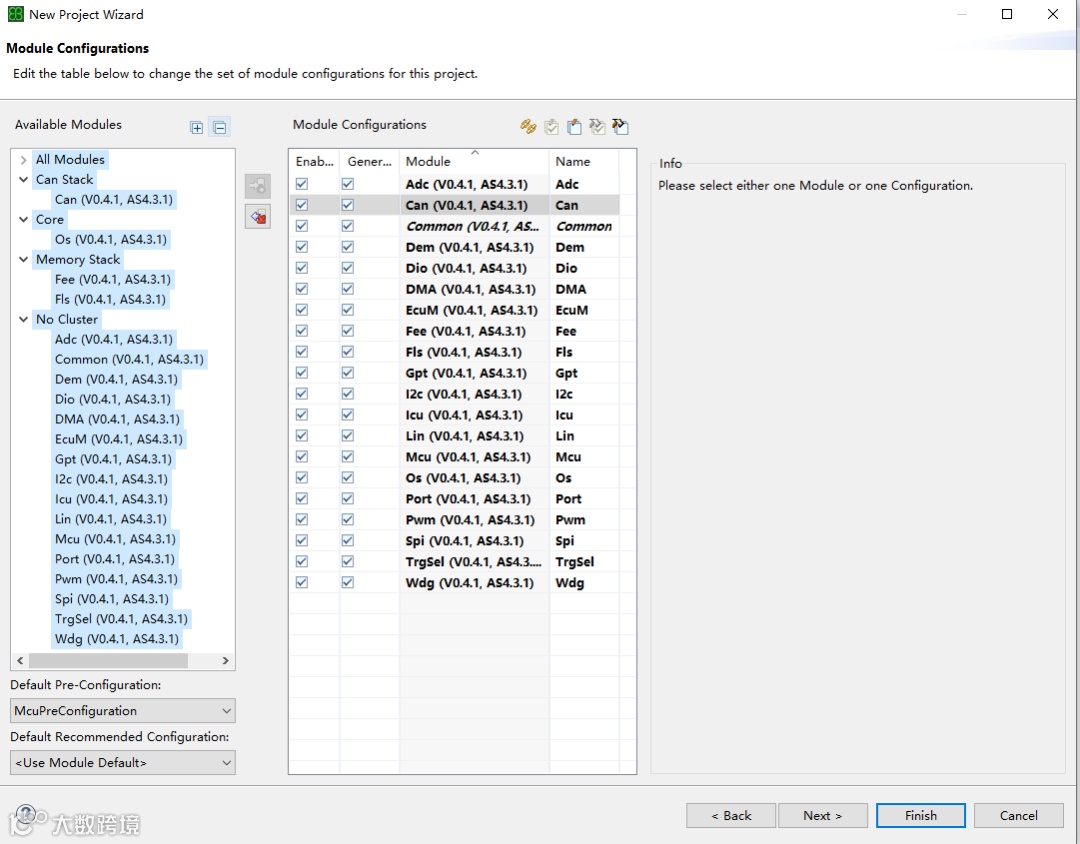Toggle the Enable checkbox for Wdg row
Screen dimensions: 1080x844
coord(302,582)
